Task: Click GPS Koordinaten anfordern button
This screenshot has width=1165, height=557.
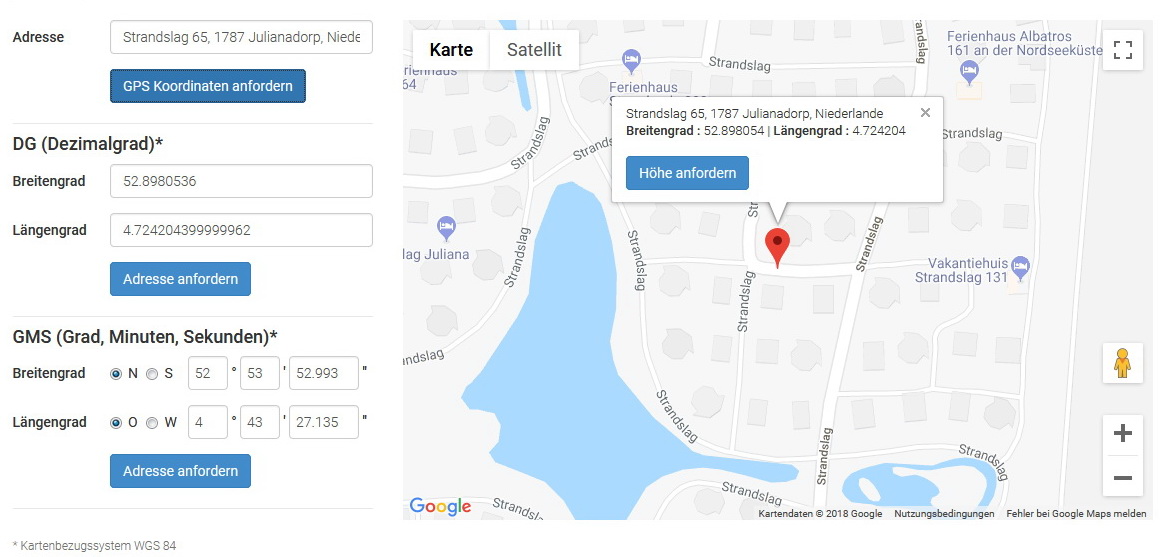Action: [x=208, y=86]
